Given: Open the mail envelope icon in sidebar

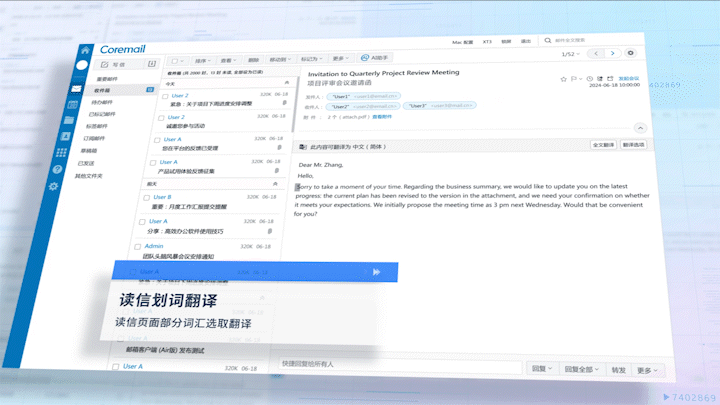Looking at the screenshot, I should point(76,90).
